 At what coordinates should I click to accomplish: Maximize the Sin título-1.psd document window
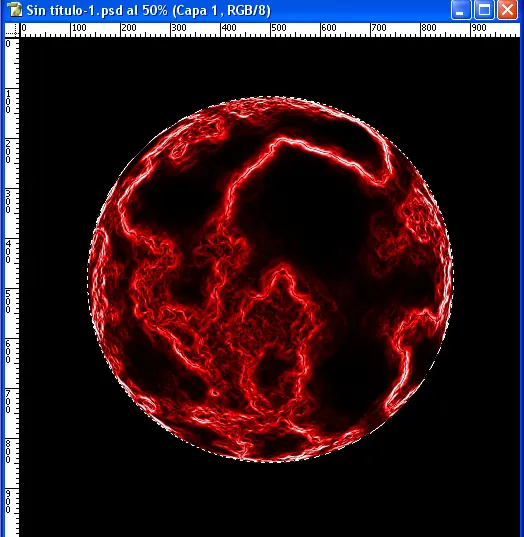click(x=484, y=10)
